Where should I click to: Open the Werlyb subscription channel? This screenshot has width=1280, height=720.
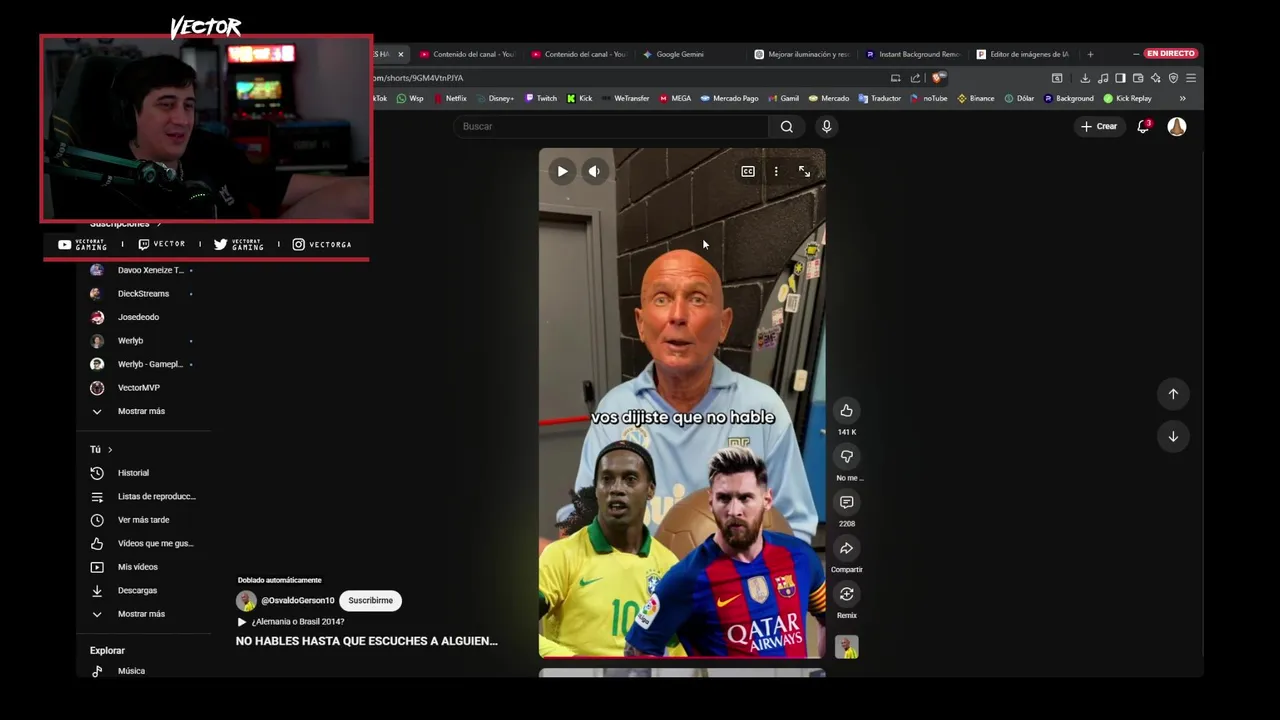pos(140,340)
